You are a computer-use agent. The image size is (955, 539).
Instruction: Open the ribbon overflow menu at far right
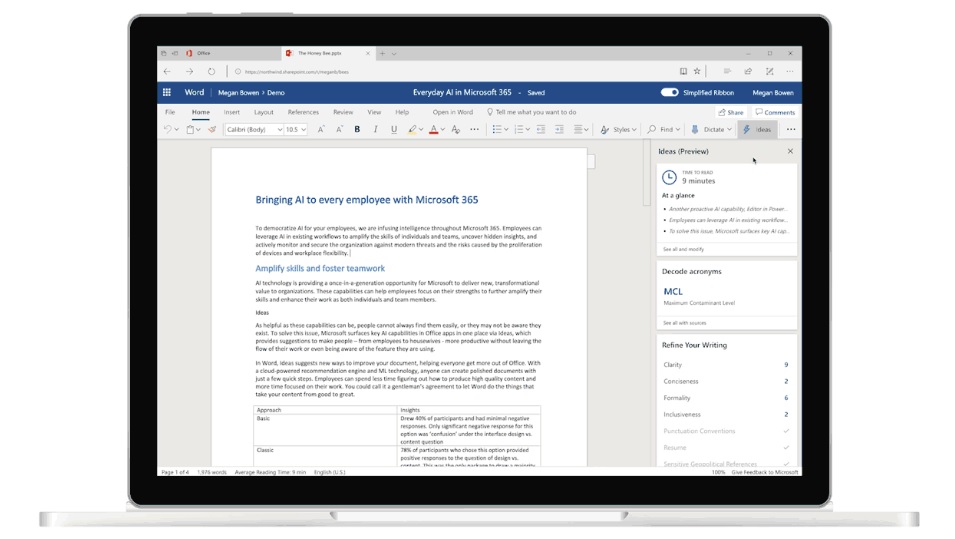pyautogui.click(x=791, y=130)
